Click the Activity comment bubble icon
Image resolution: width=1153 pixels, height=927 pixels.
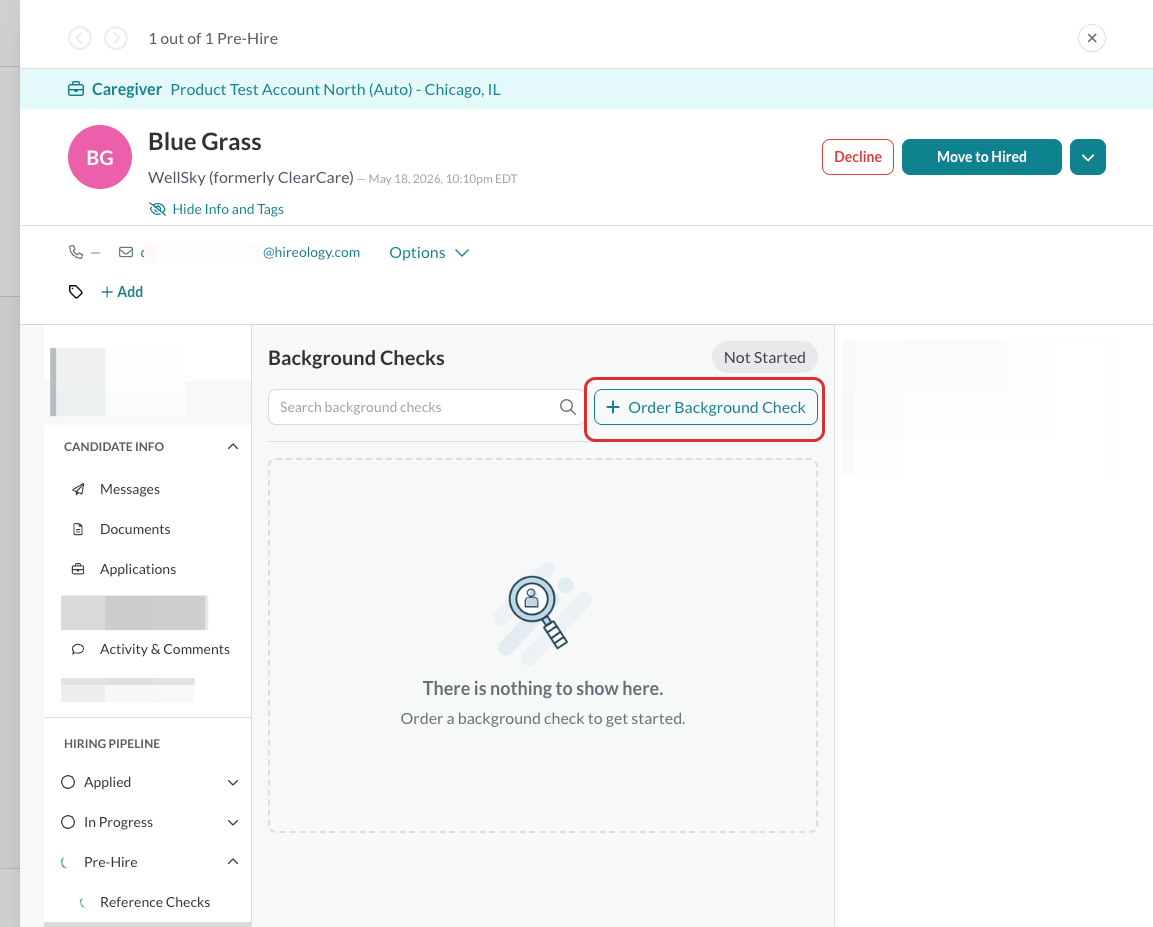78,649
